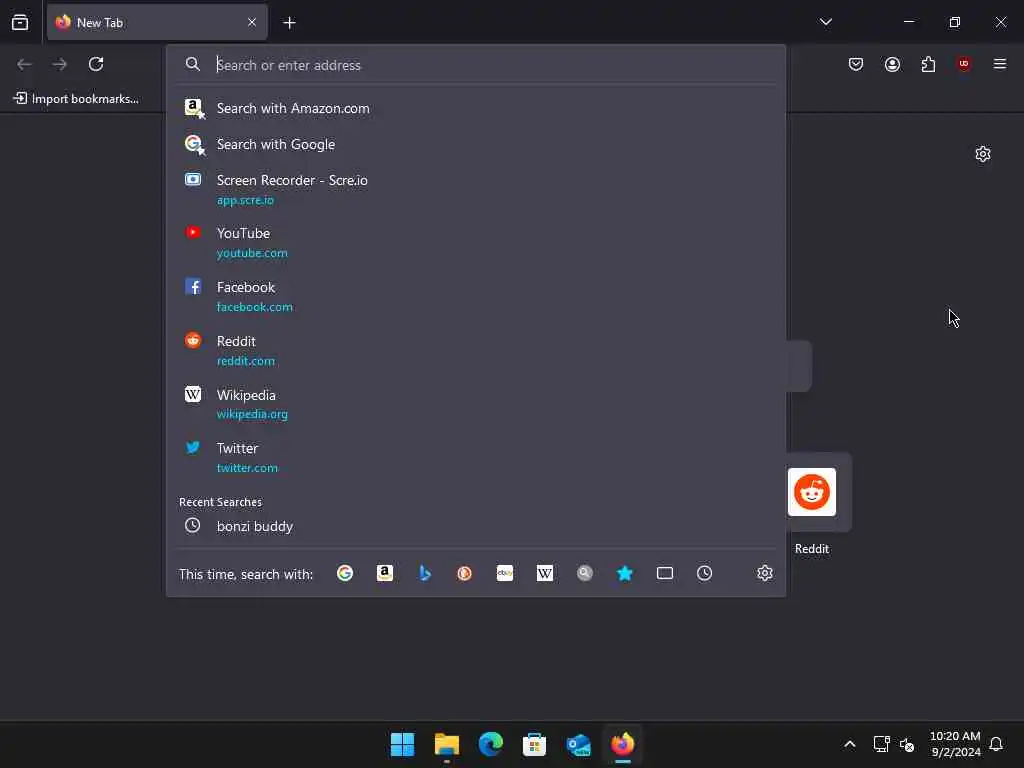This screenshot has height=768, width=1024.
Task: Open Screen Recorder - Scre.io suggestion
Action: 476,189
